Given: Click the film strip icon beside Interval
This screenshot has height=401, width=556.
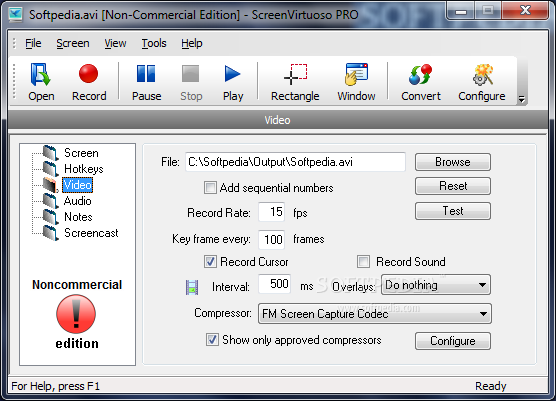Looking at the screenshot, I should [192, 287].
